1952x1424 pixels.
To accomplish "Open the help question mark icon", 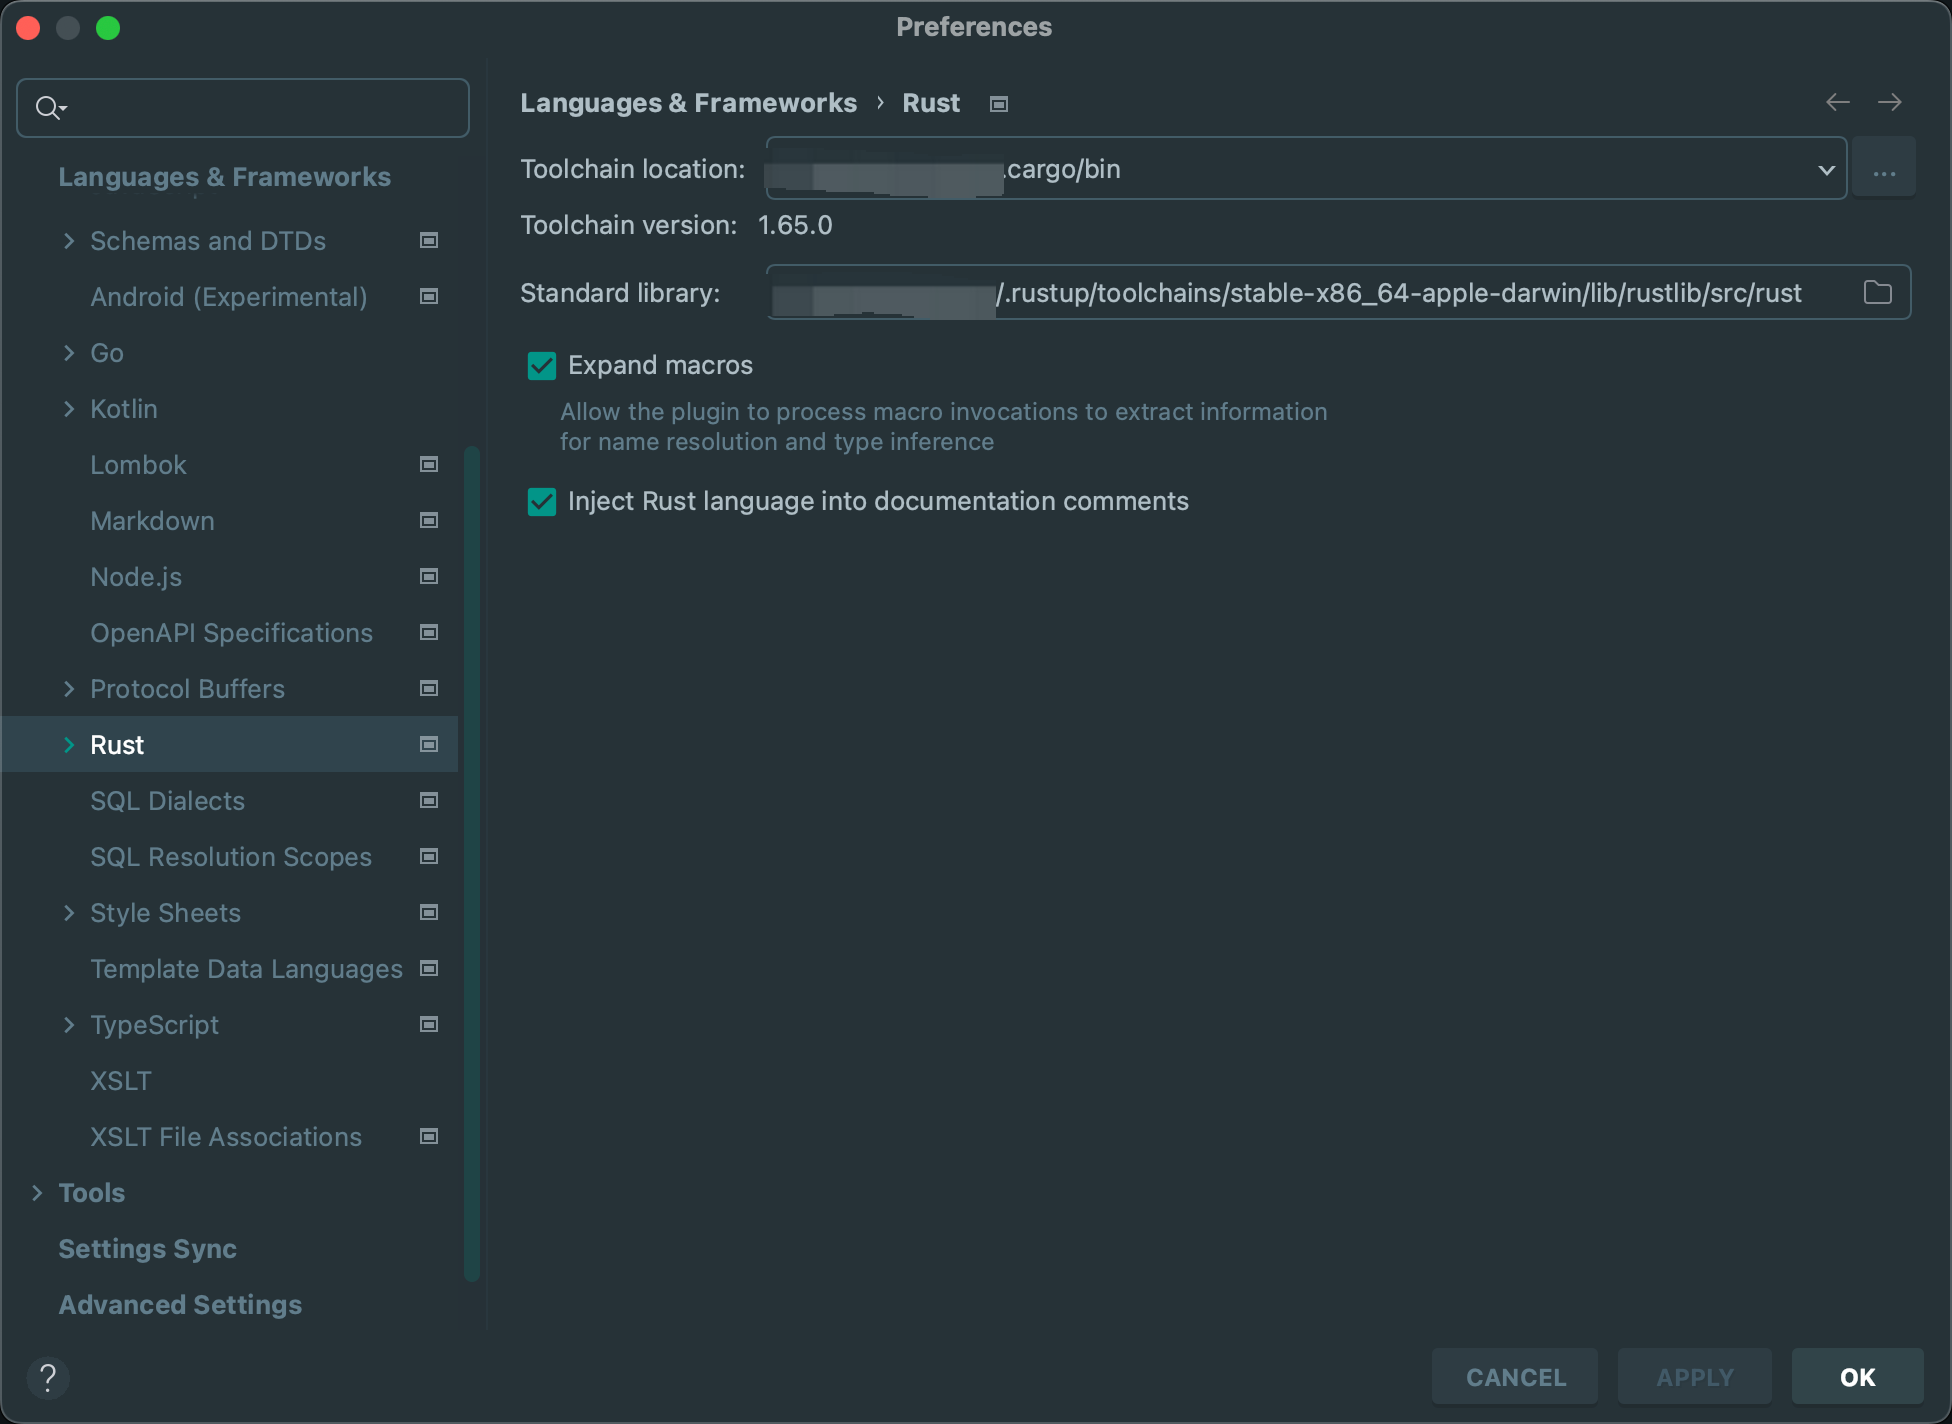I will tap(50, 1377).
